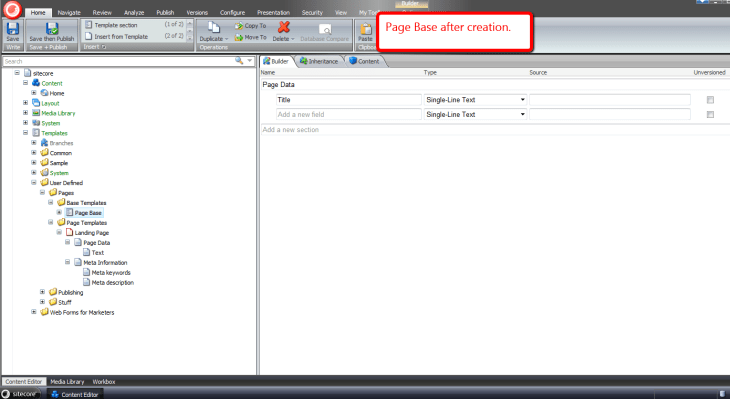Select the Branches node icon
The image size is (730, 399).
(x=44, y=142)
